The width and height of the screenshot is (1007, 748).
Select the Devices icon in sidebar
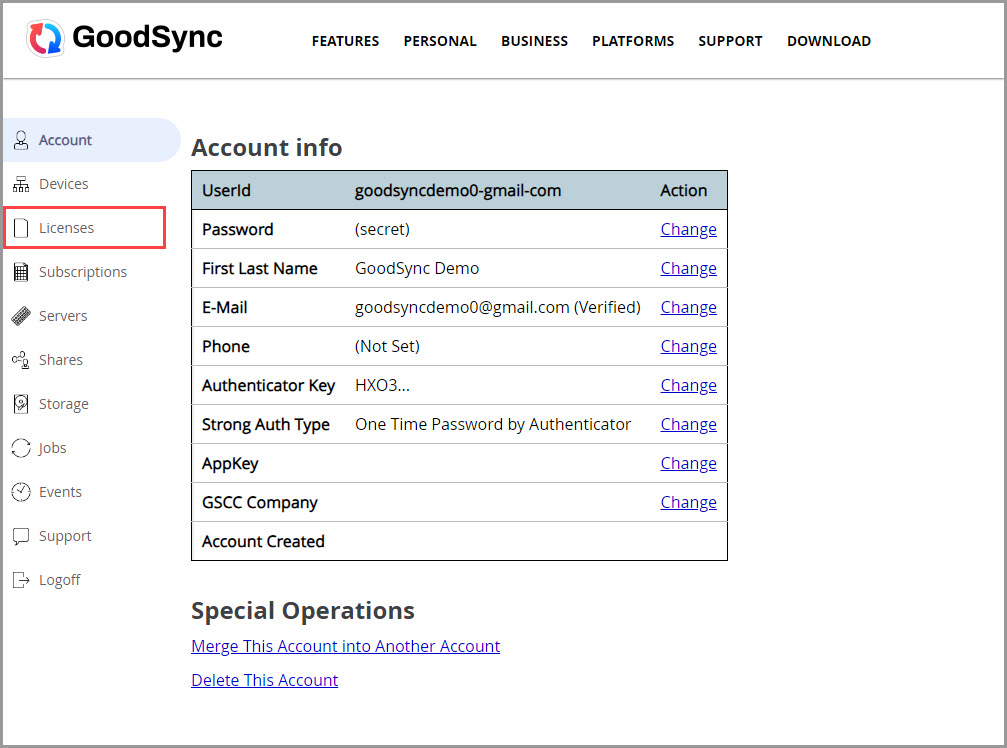click(x=21, y=183)
